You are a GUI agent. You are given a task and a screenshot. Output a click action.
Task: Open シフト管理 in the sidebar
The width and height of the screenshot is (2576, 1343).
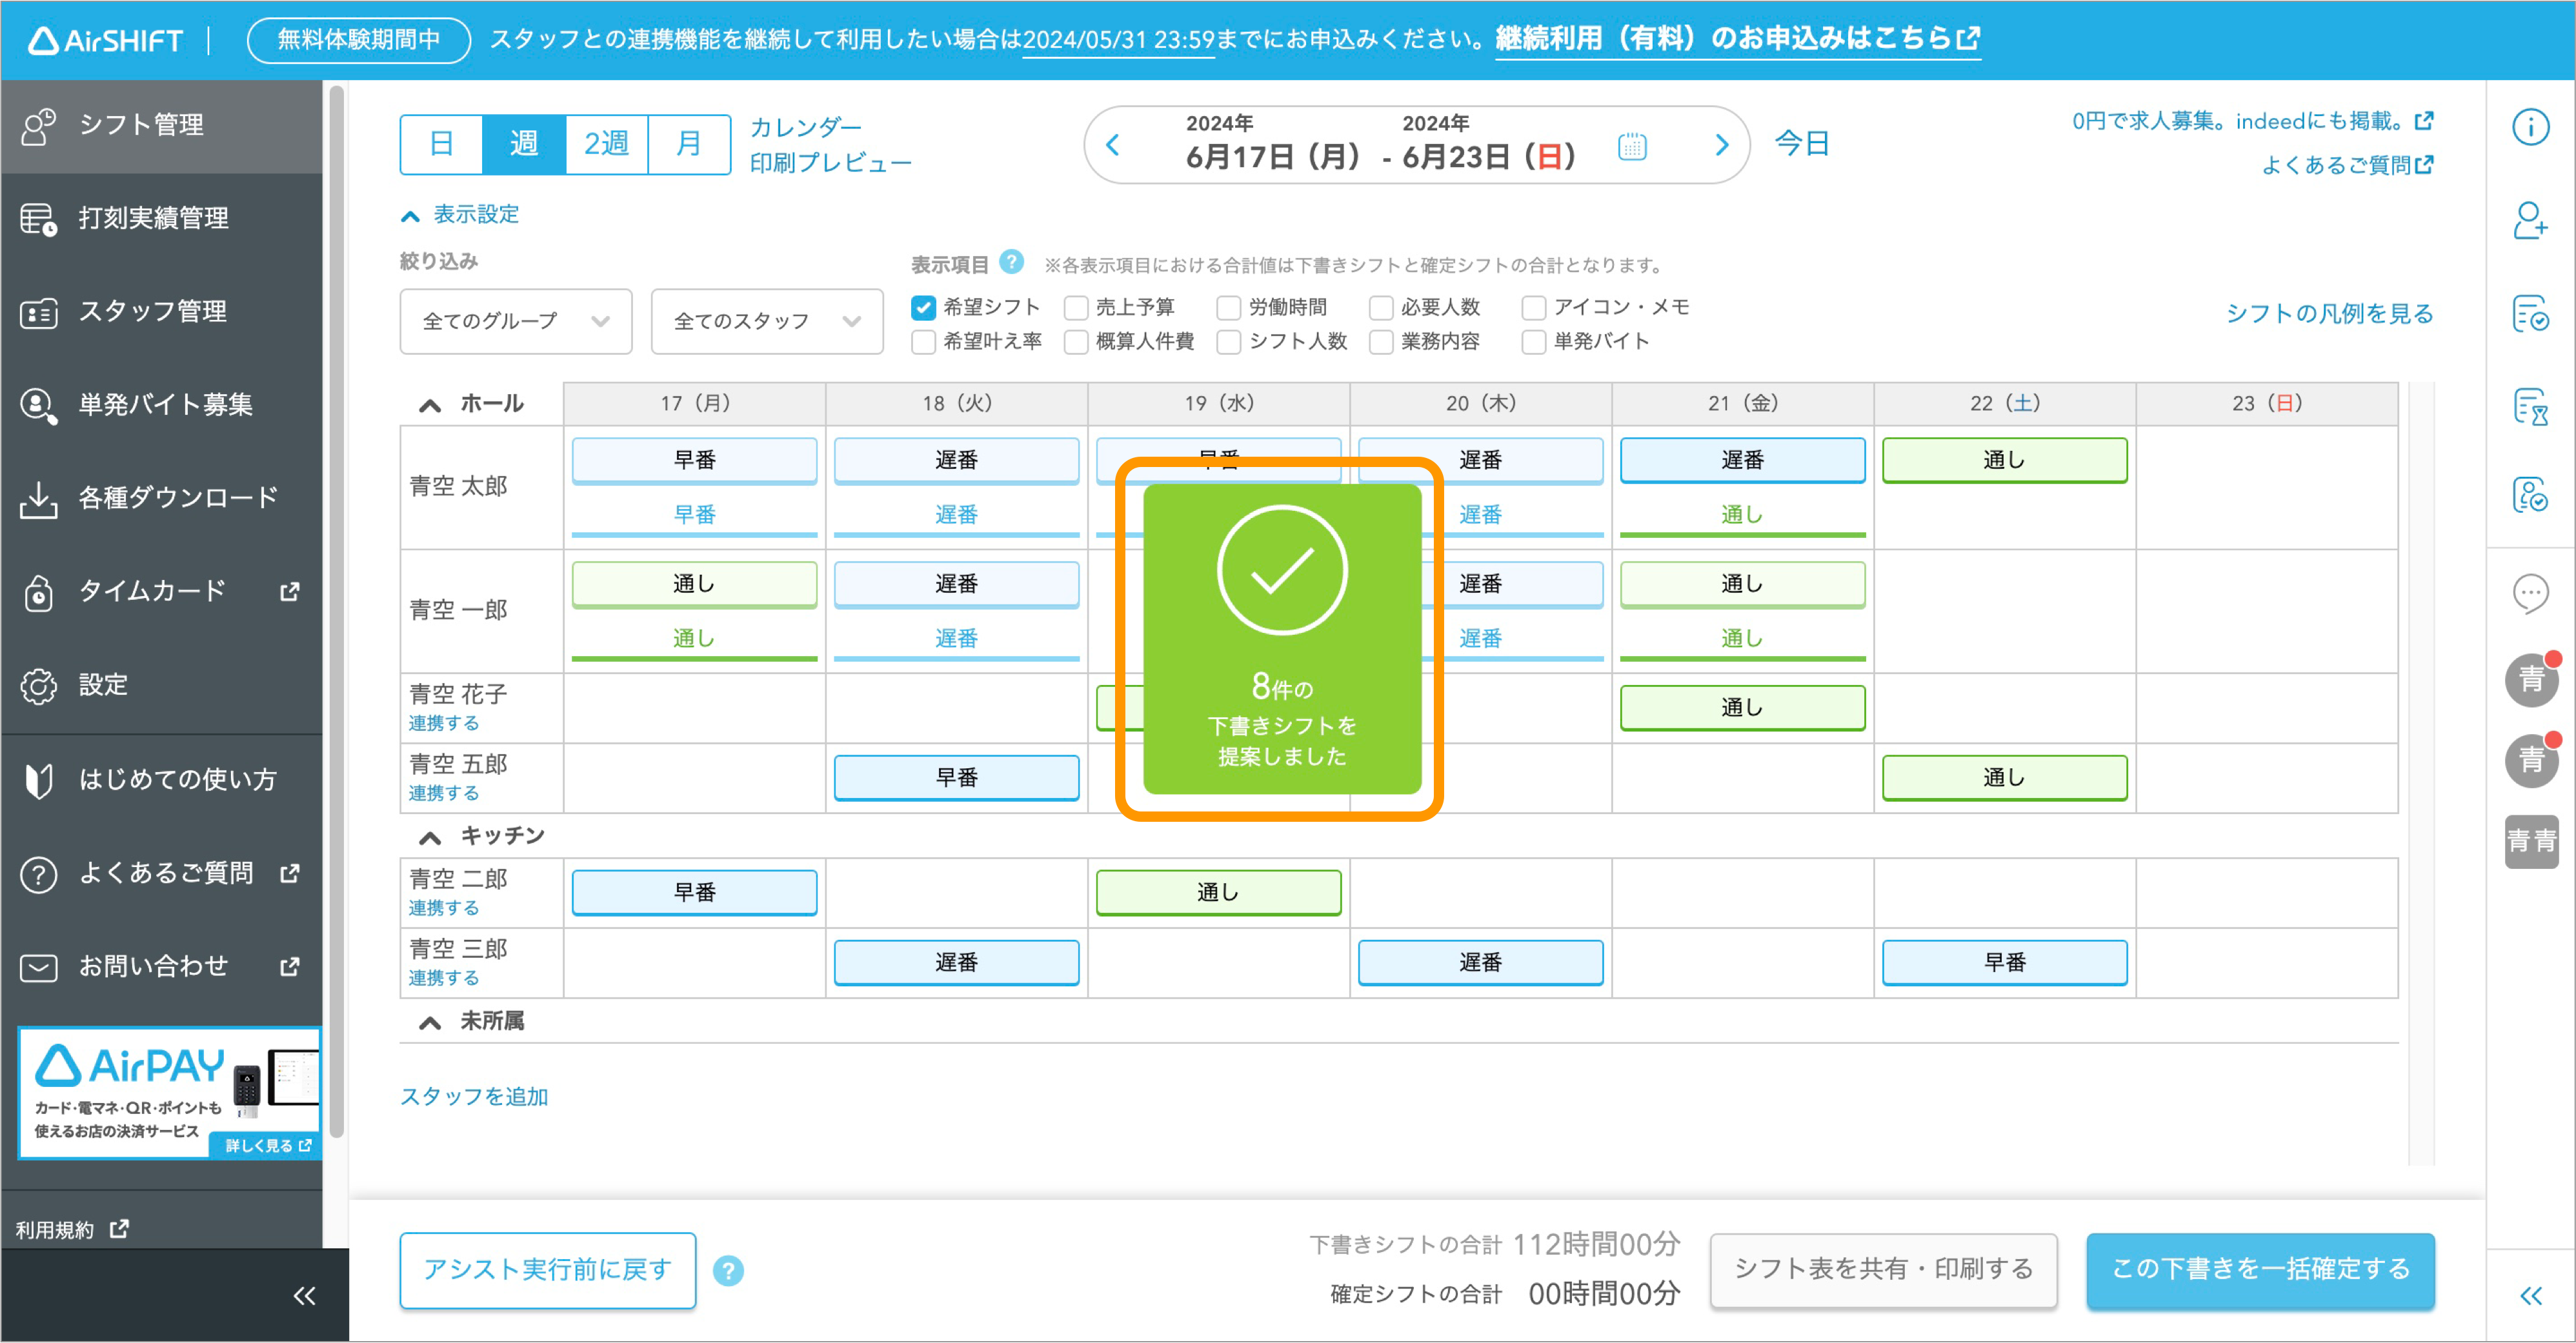click(x=162, y=125)
